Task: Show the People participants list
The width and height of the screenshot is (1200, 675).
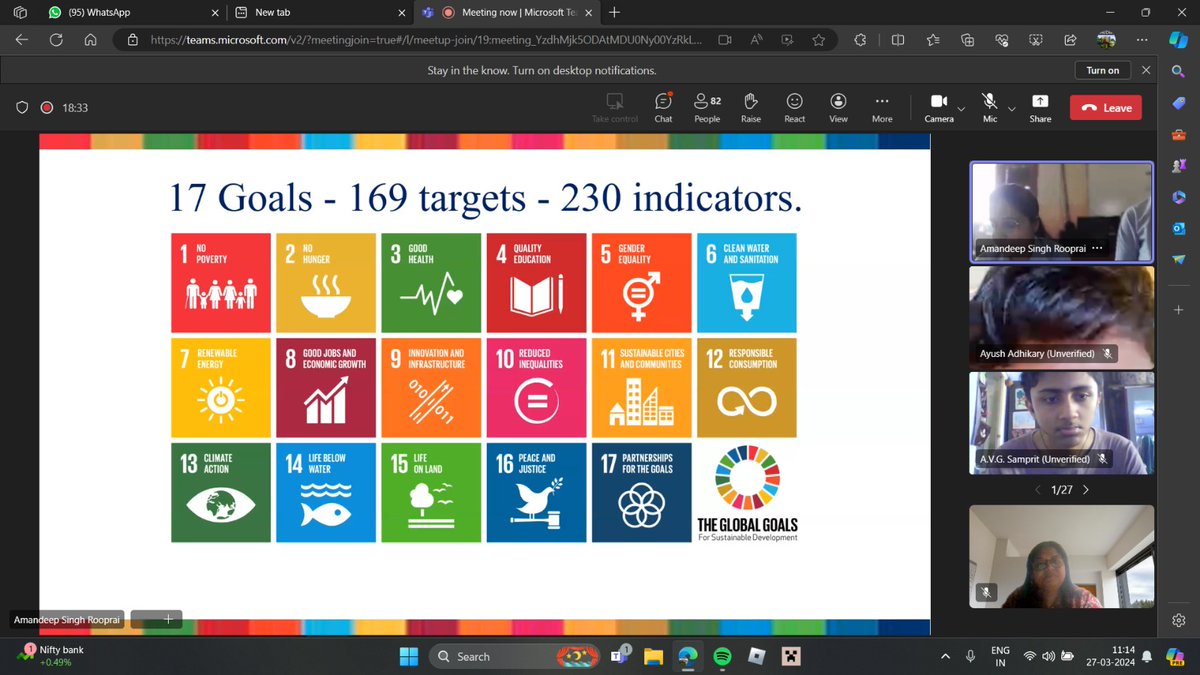Action: 707,108
